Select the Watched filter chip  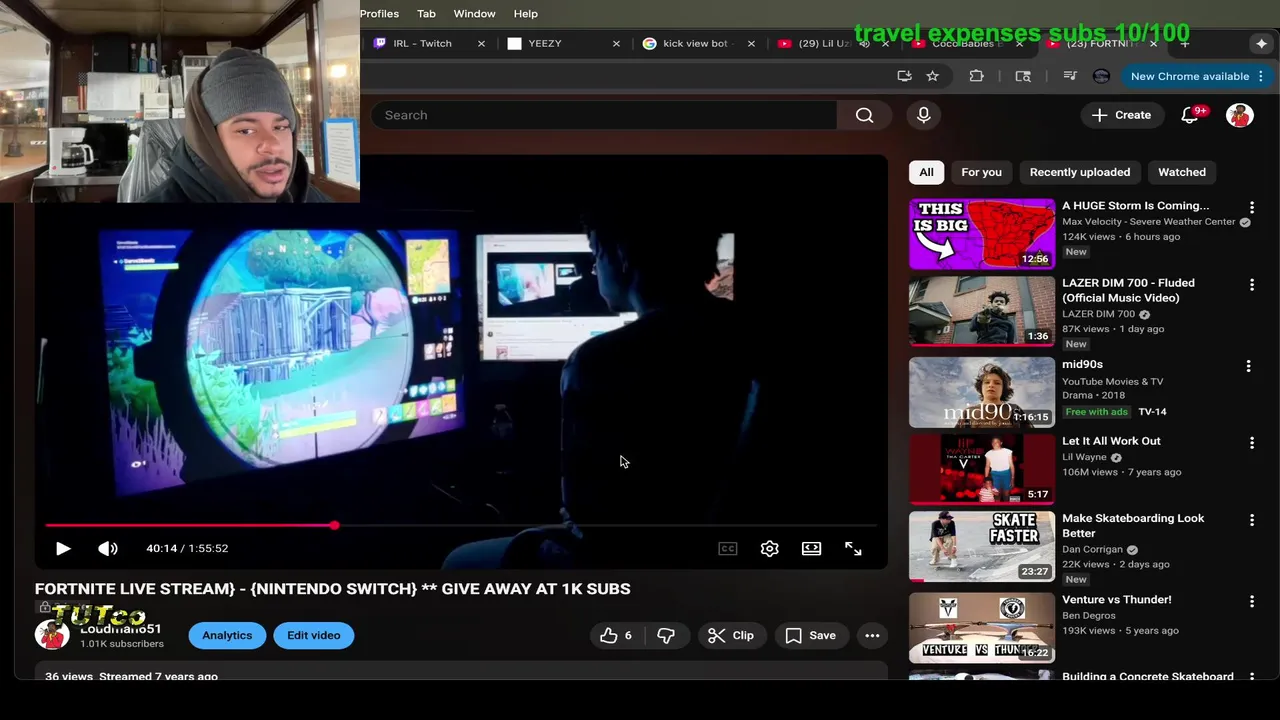tap(1182, 172)
